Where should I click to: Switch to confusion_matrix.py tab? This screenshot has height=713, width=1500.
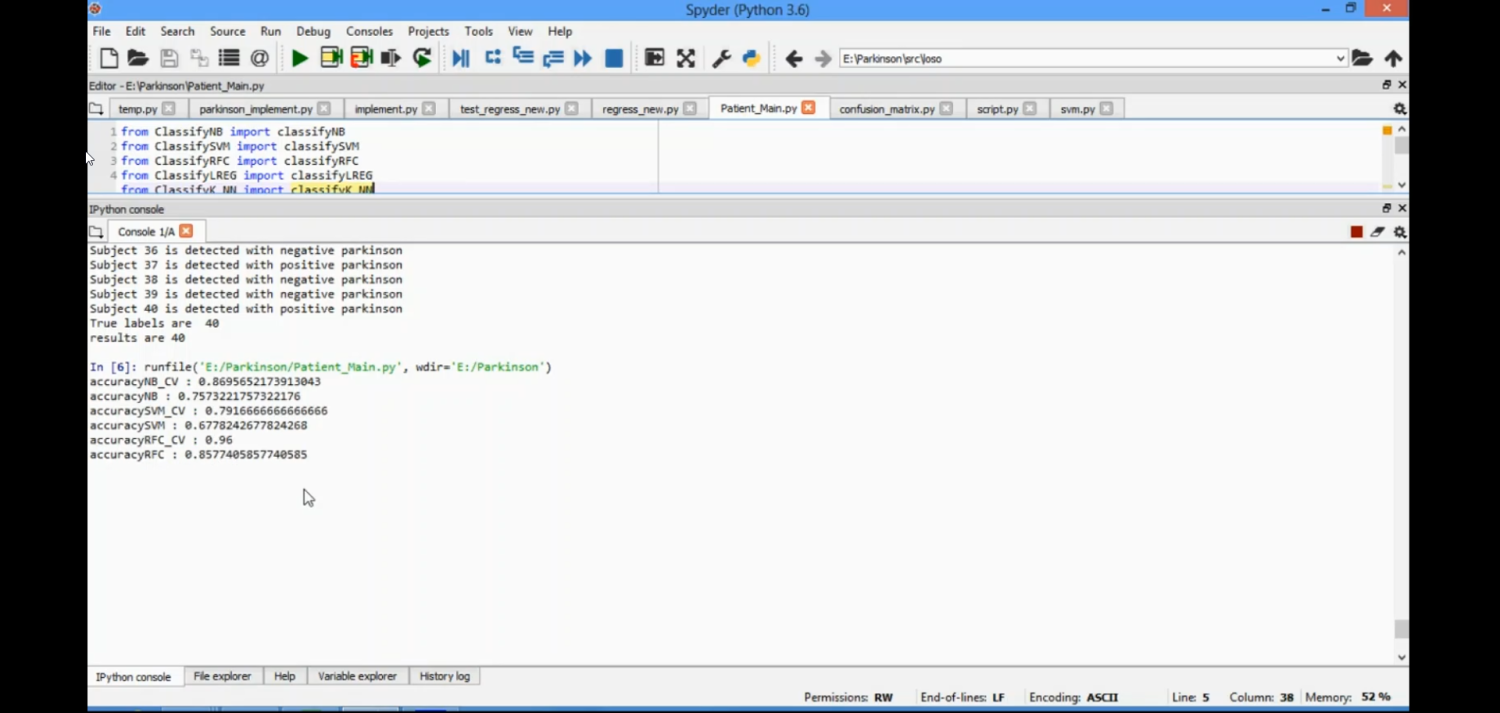886,109
